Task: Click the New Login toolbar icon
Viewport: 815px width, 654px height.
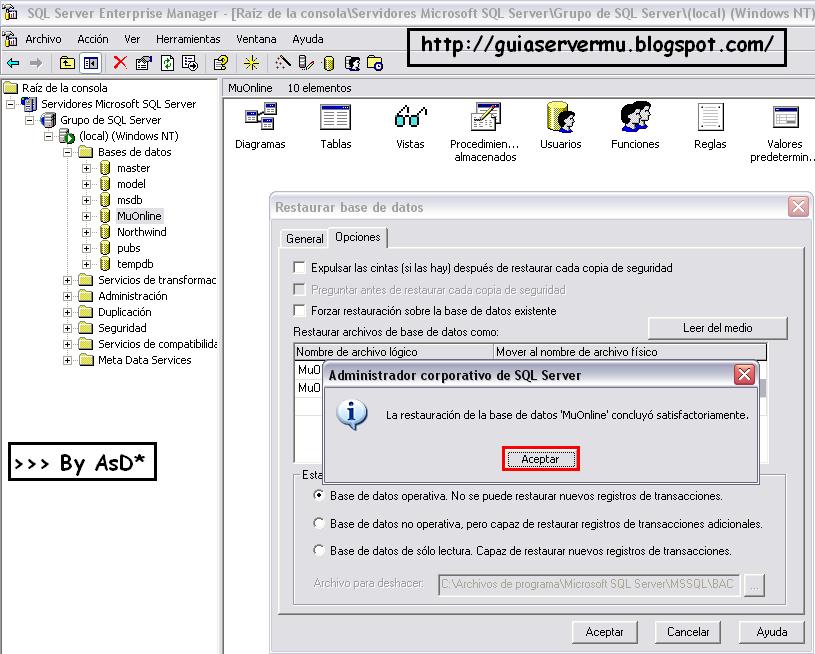Action: 352,63
